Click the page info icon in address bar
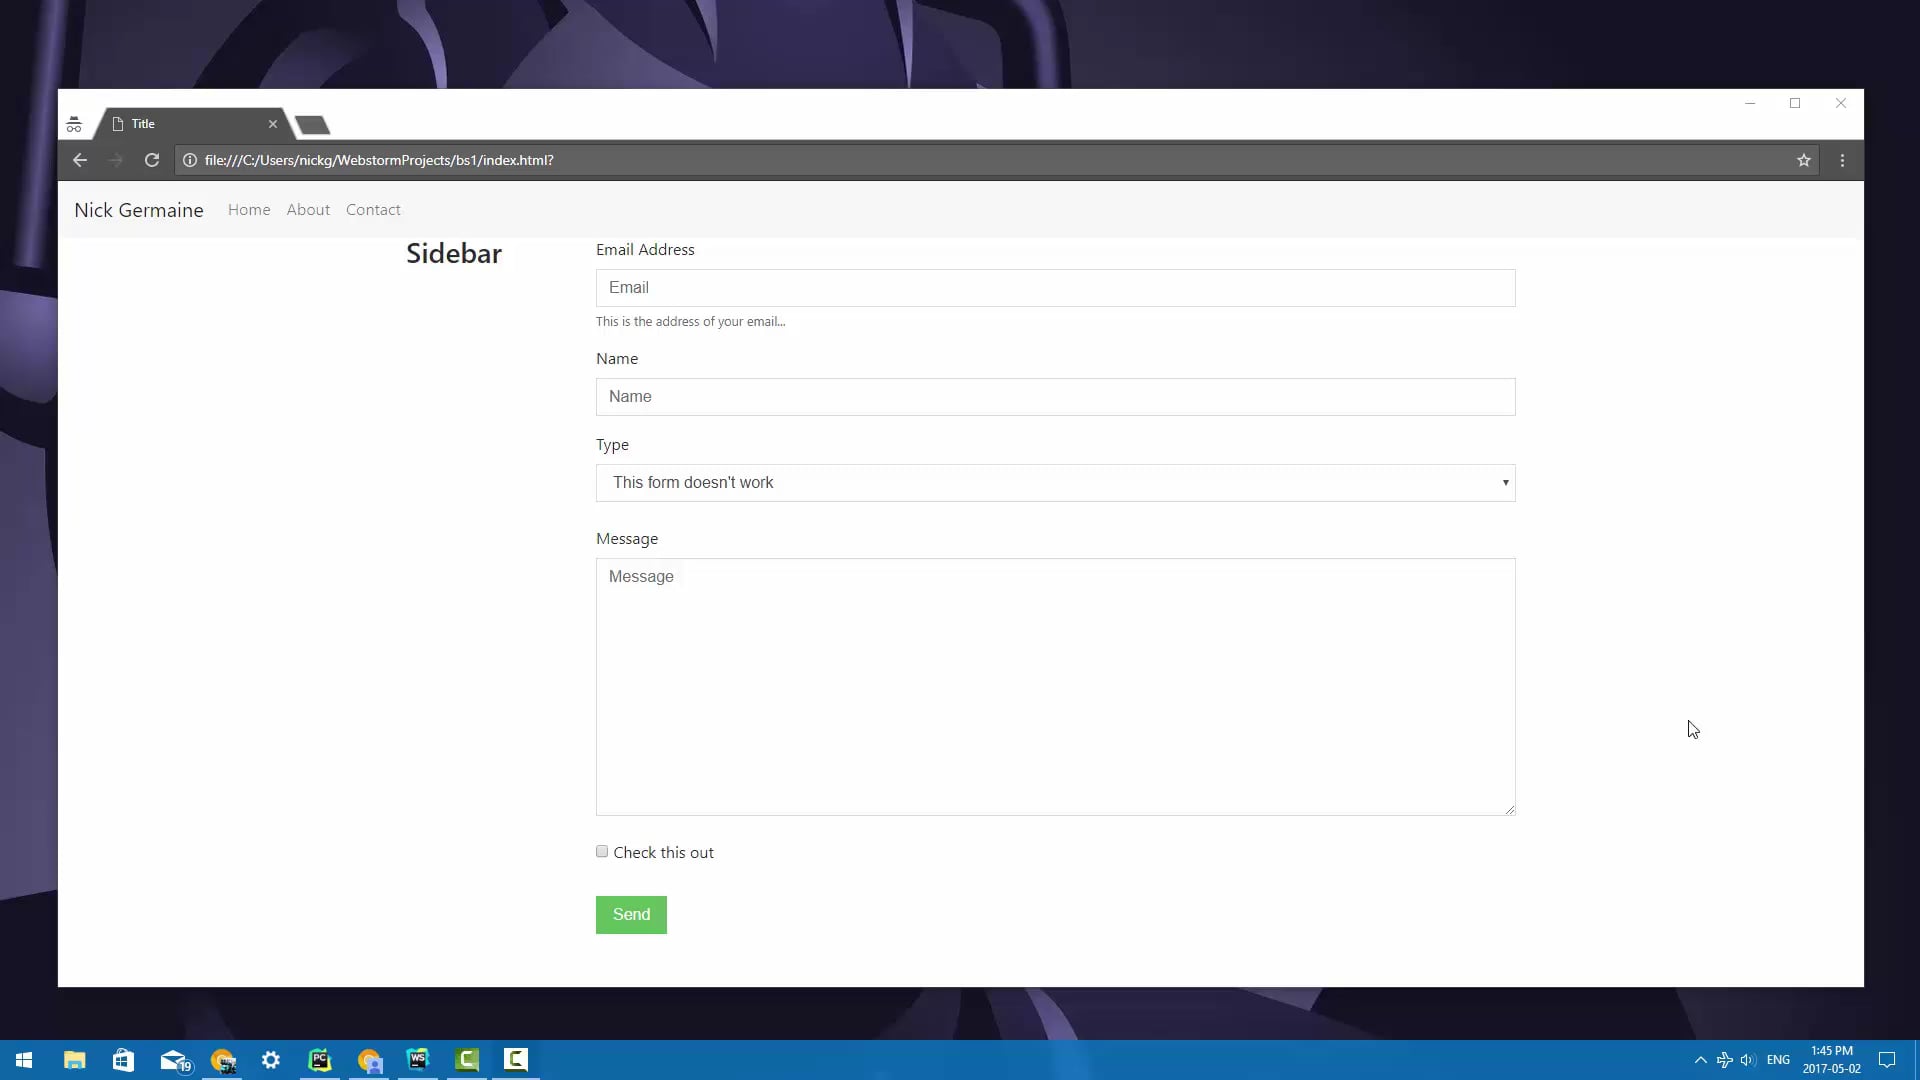The width and height of the screenshot is (1920, 1080). (190, 160)
